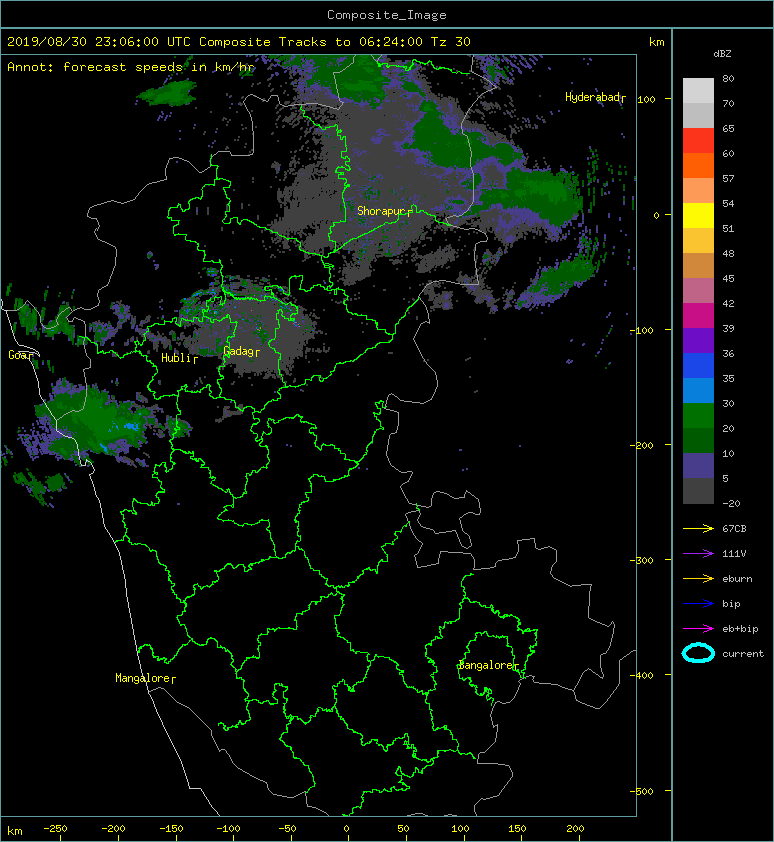This screenshot has height=842, width=774.
Task: Click the eburn legend text
Action: point(737,579)
